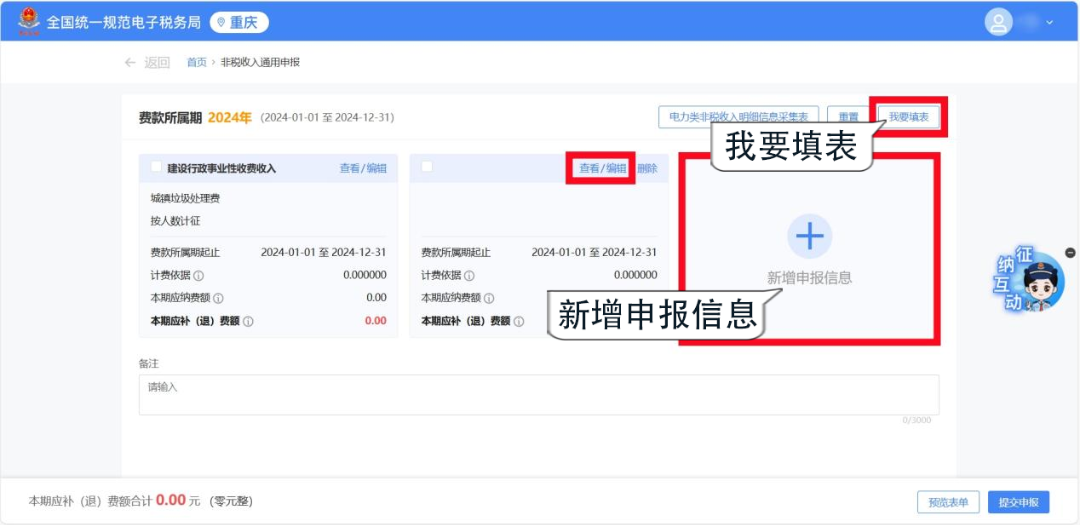Viewport: 1080px width, 525px height.
Task: Open 查看/编辑 on the first card
Action: click(362, 169)
